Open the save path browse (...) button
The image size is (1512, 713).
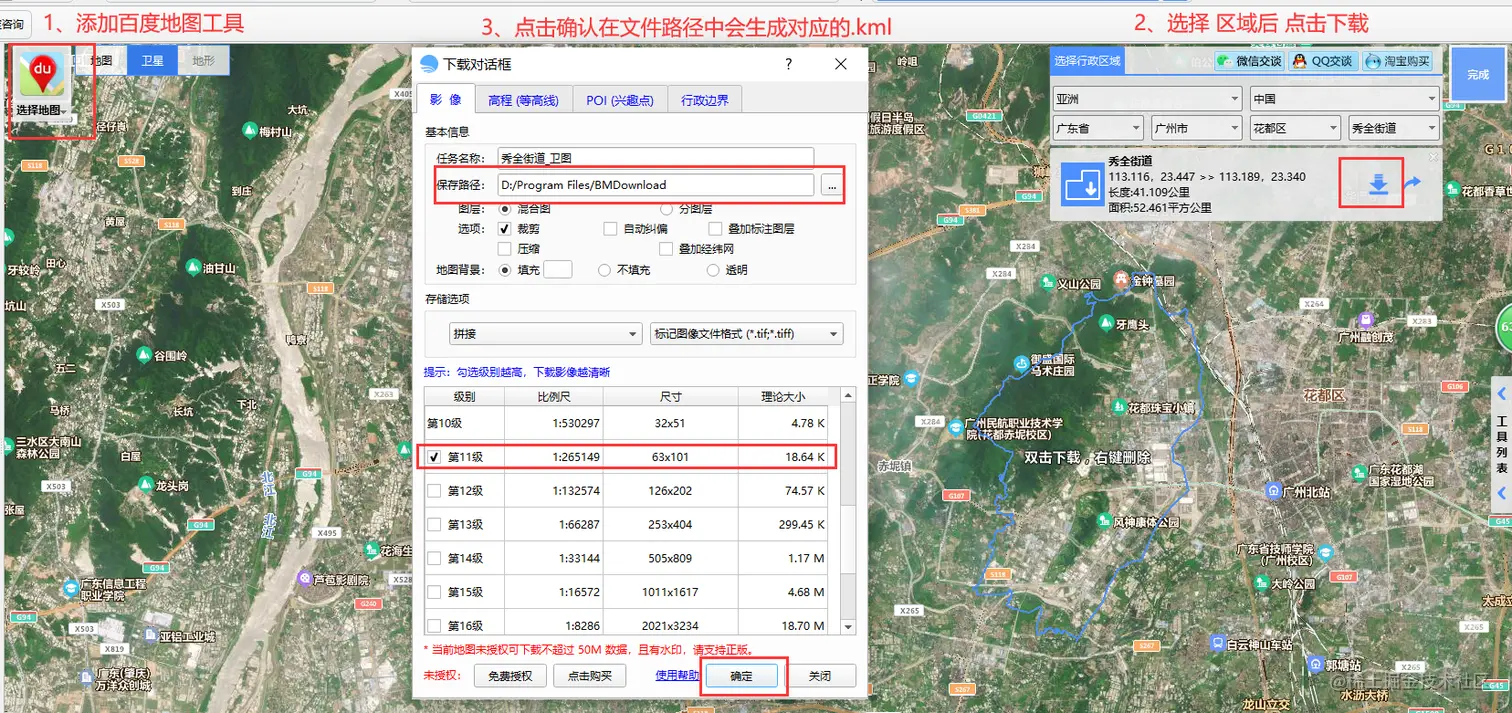pyautogui.click(x=832, y=185)
